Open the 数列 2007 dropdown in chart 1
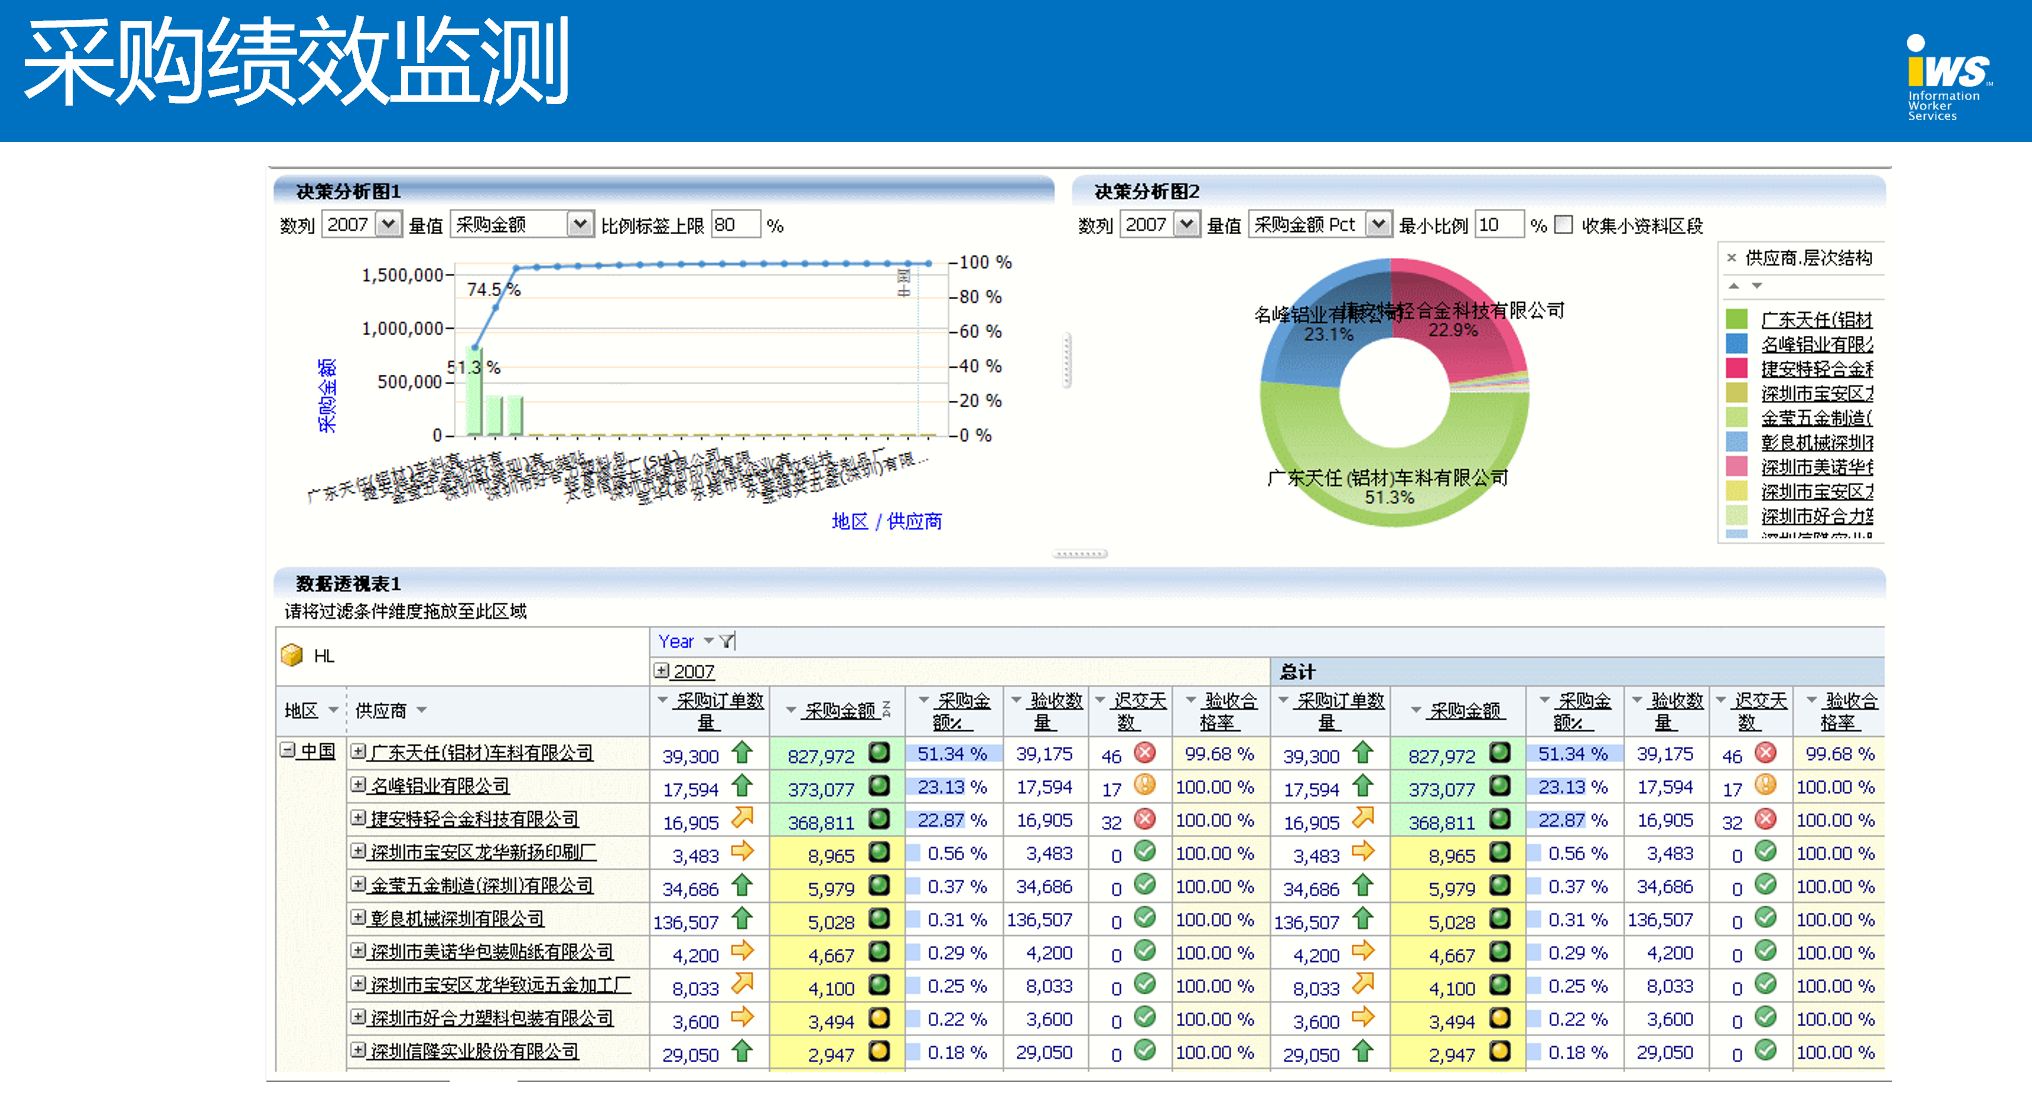 click(388, 225)
